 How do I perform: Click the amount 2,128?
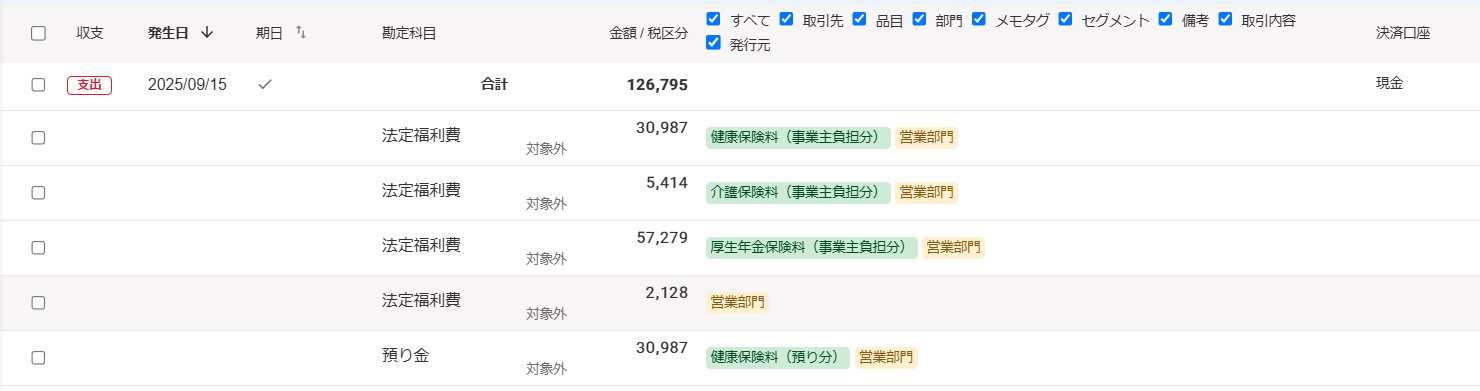click(667, 292)
